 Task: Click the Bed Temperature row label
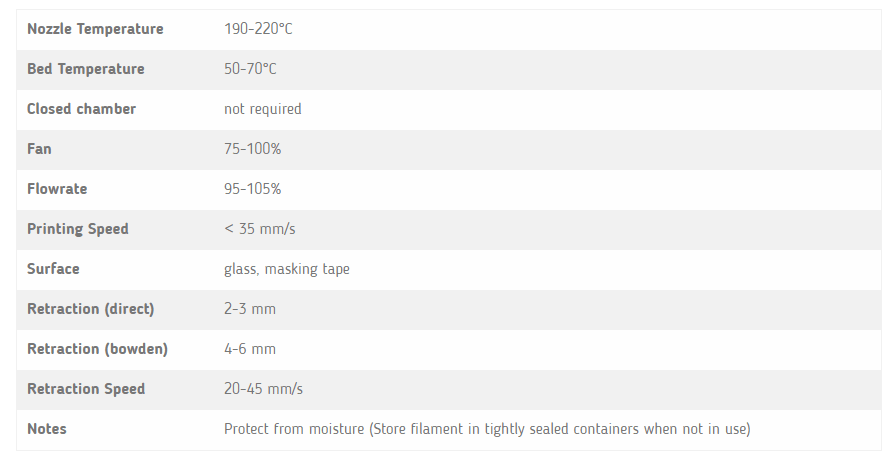86,69
